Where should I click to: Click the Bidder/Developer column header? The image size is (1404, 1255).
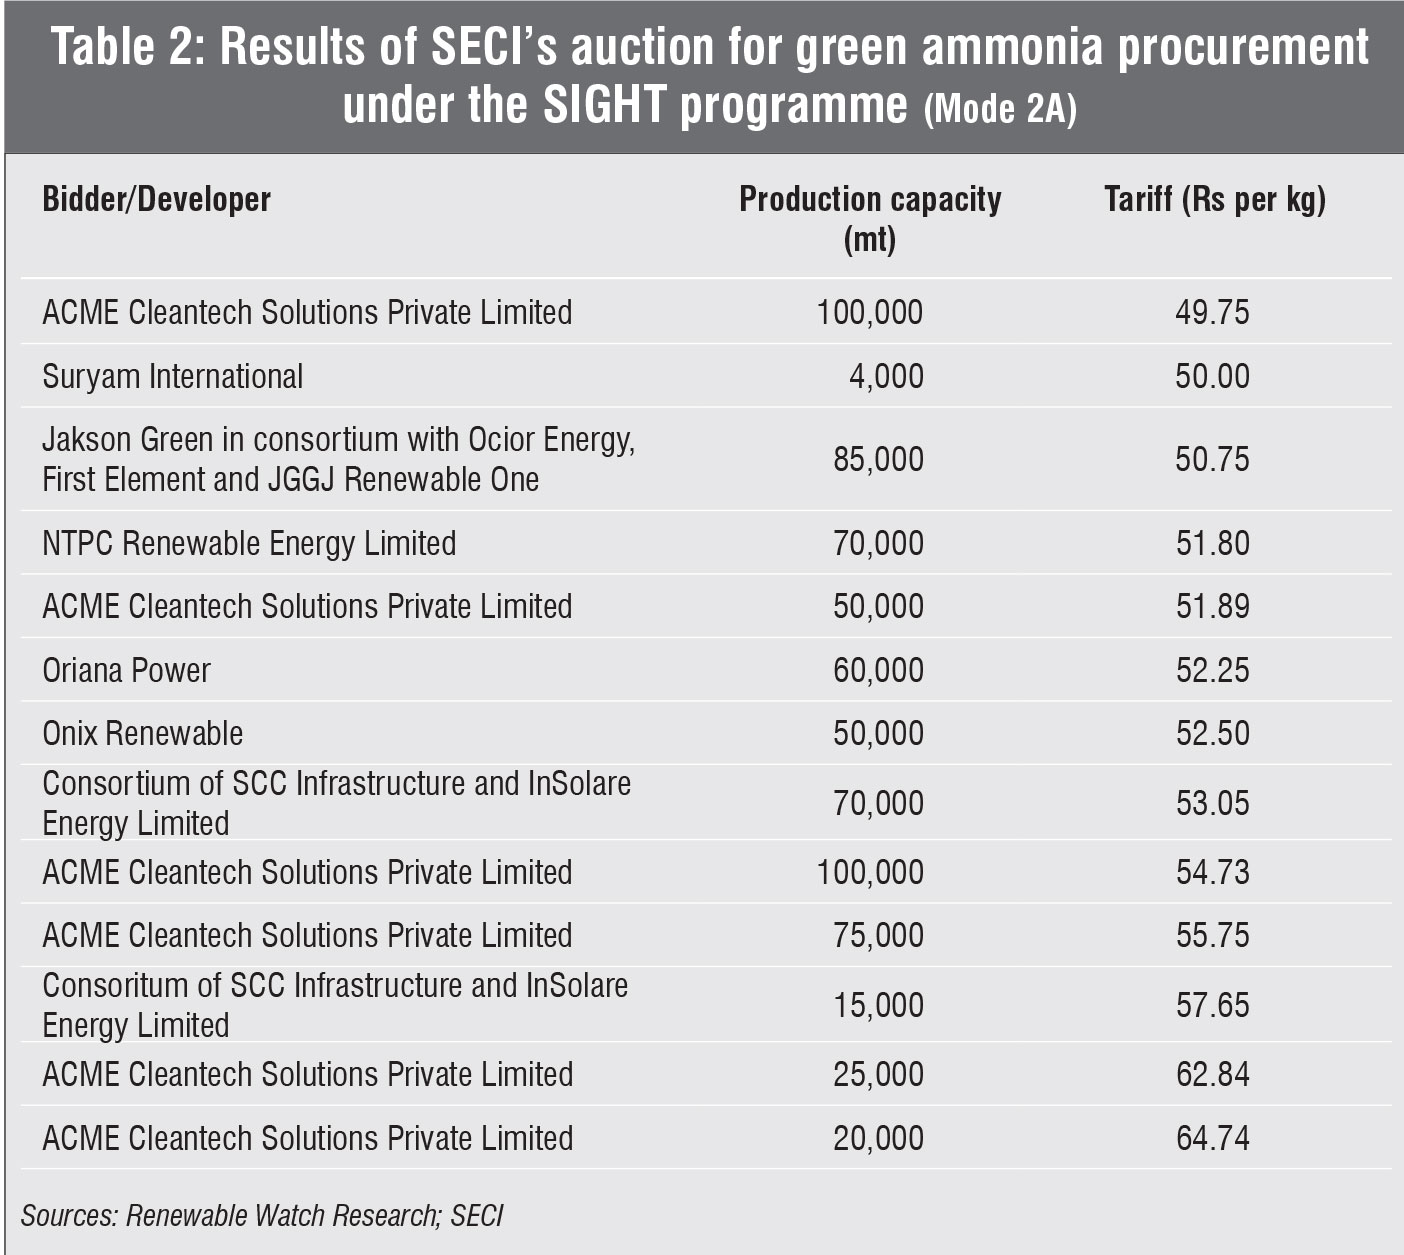(156, 199)
